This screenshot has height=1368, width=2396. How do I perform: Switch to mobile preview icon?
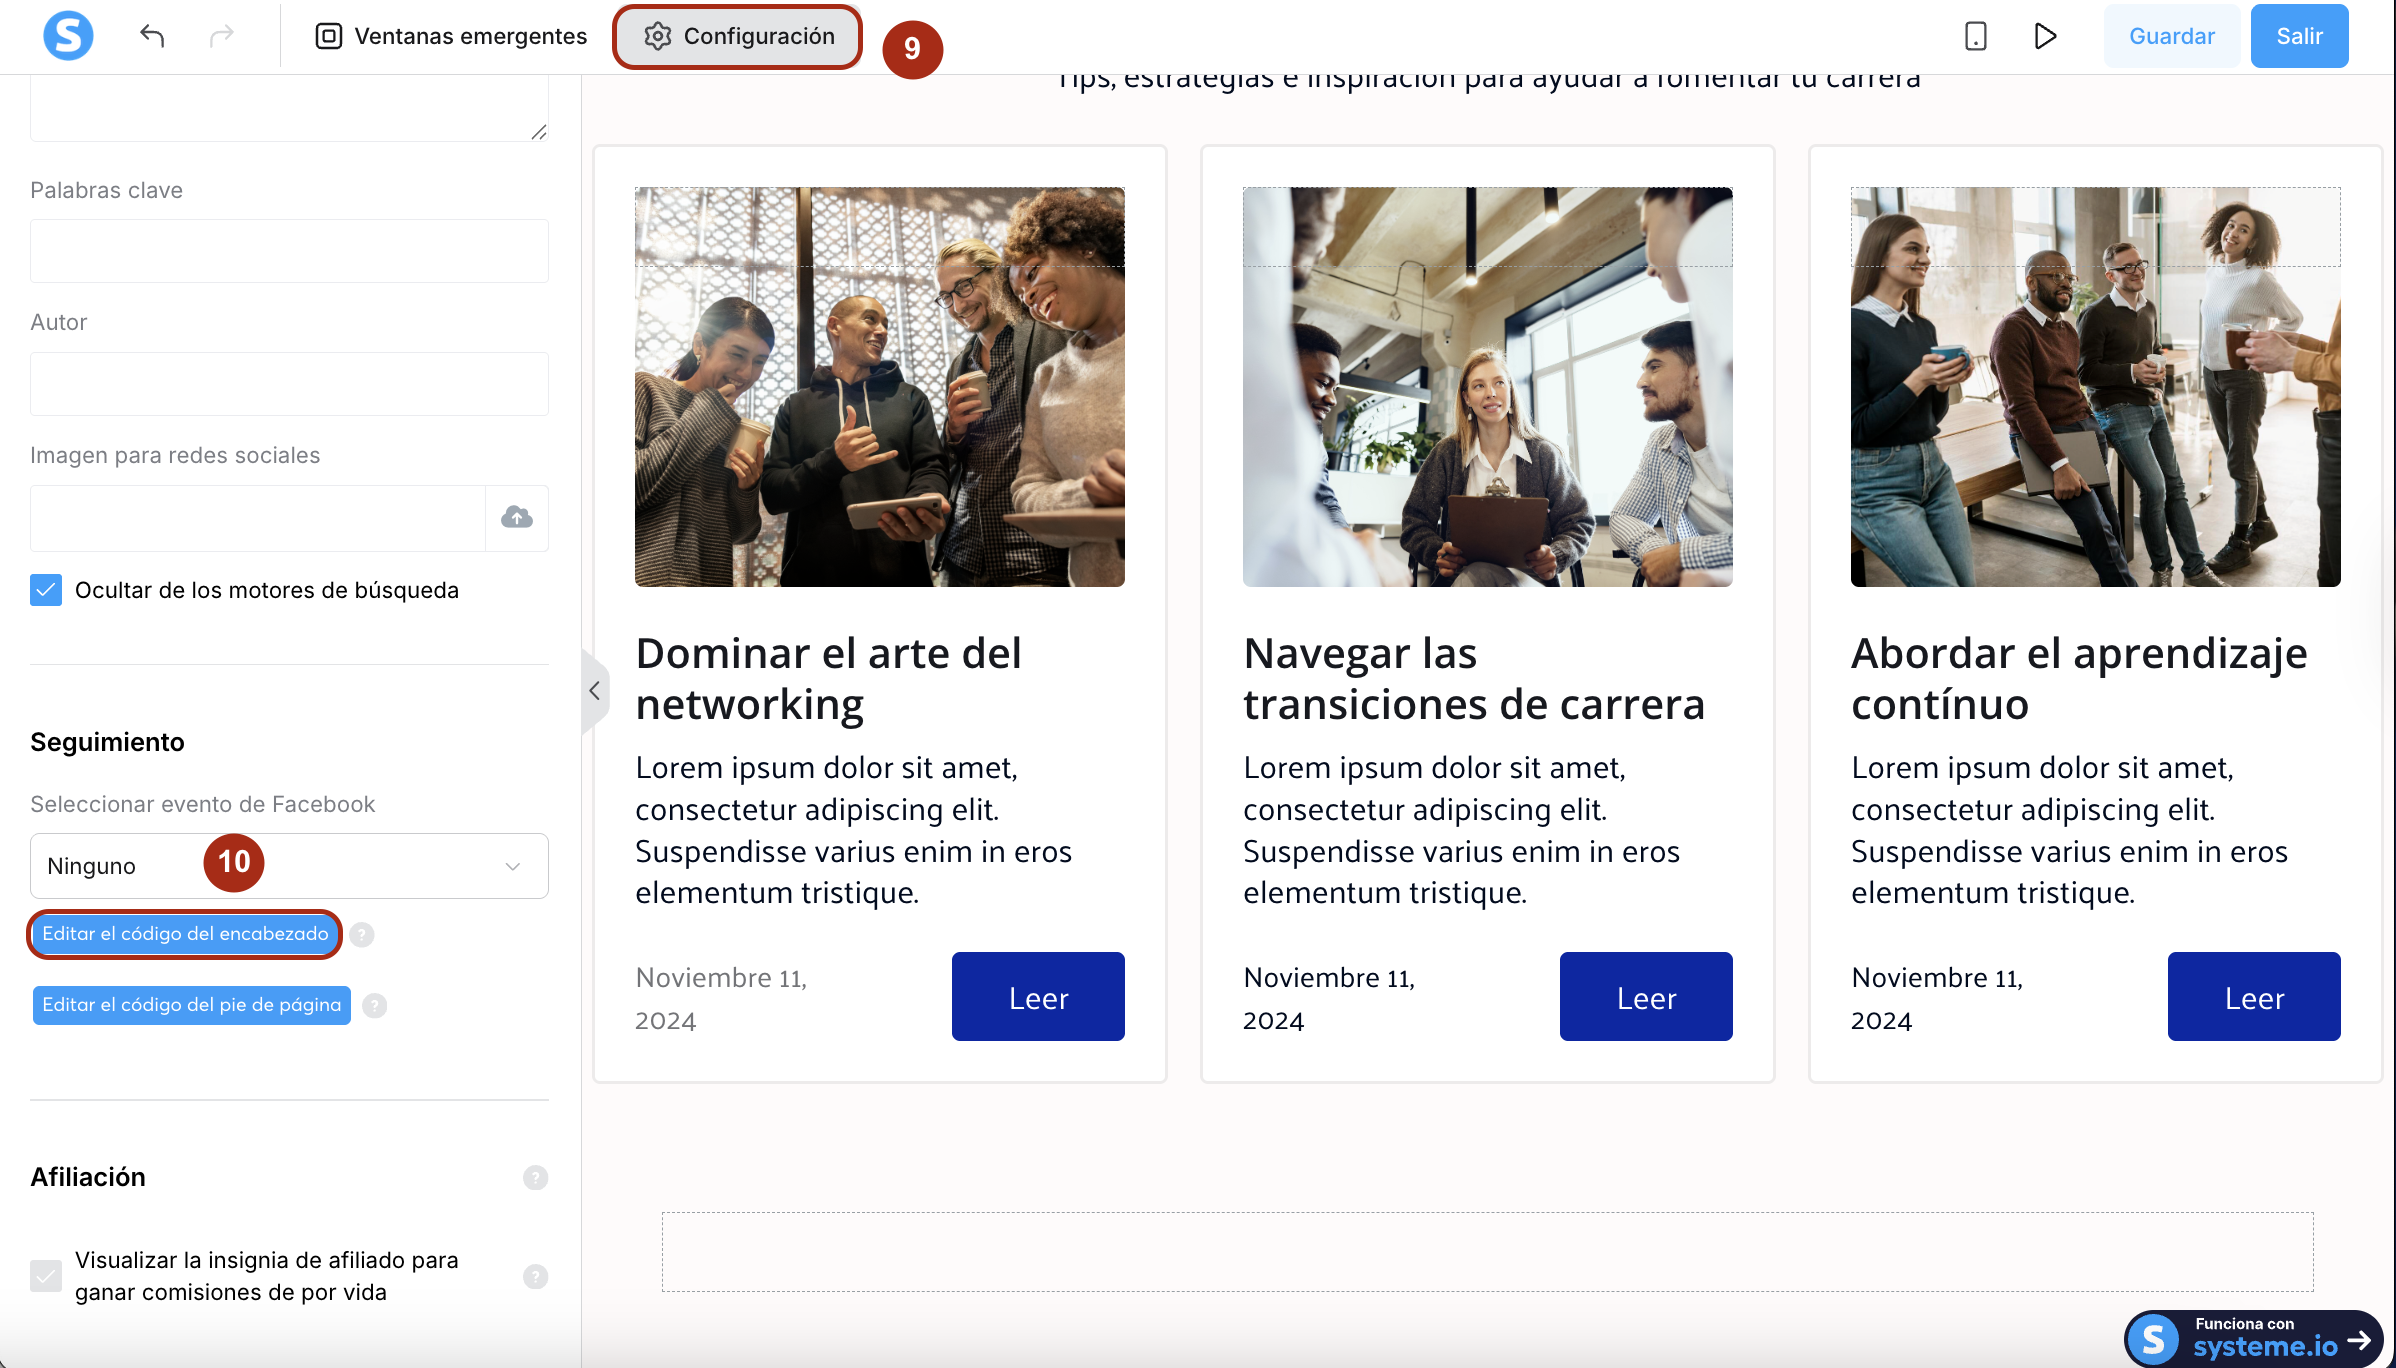[x=1975, y=36]
